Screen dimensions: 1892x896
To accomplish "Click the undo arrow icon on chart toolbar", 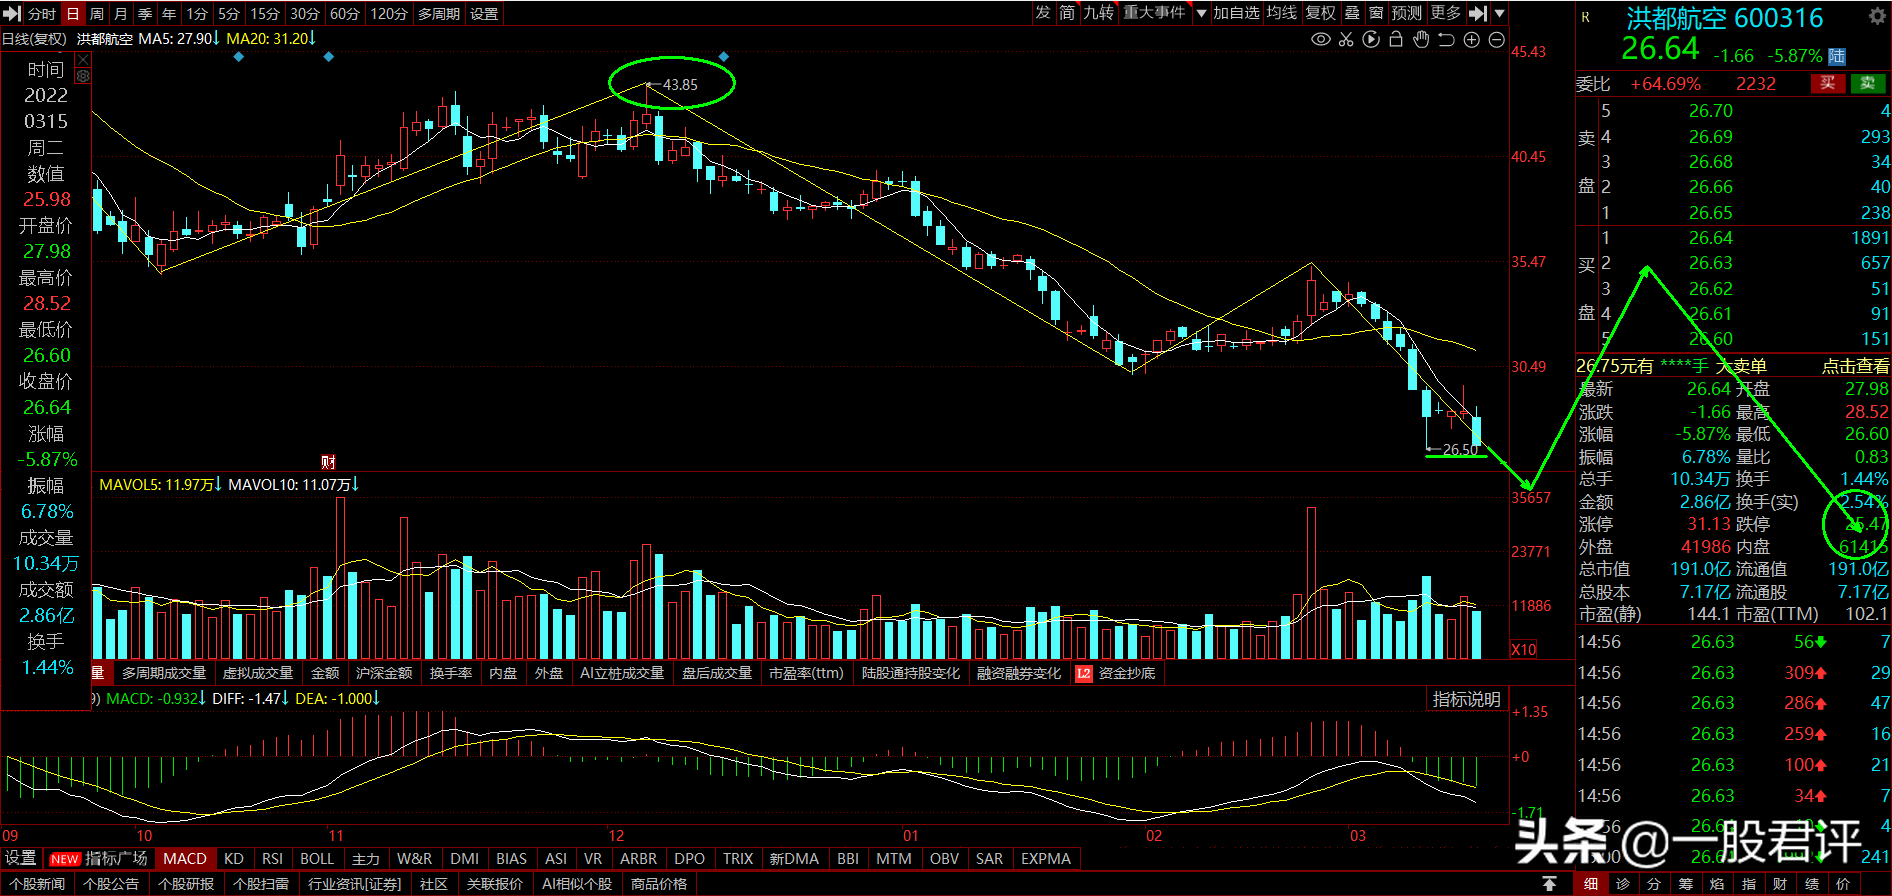I will [1446, 39].
